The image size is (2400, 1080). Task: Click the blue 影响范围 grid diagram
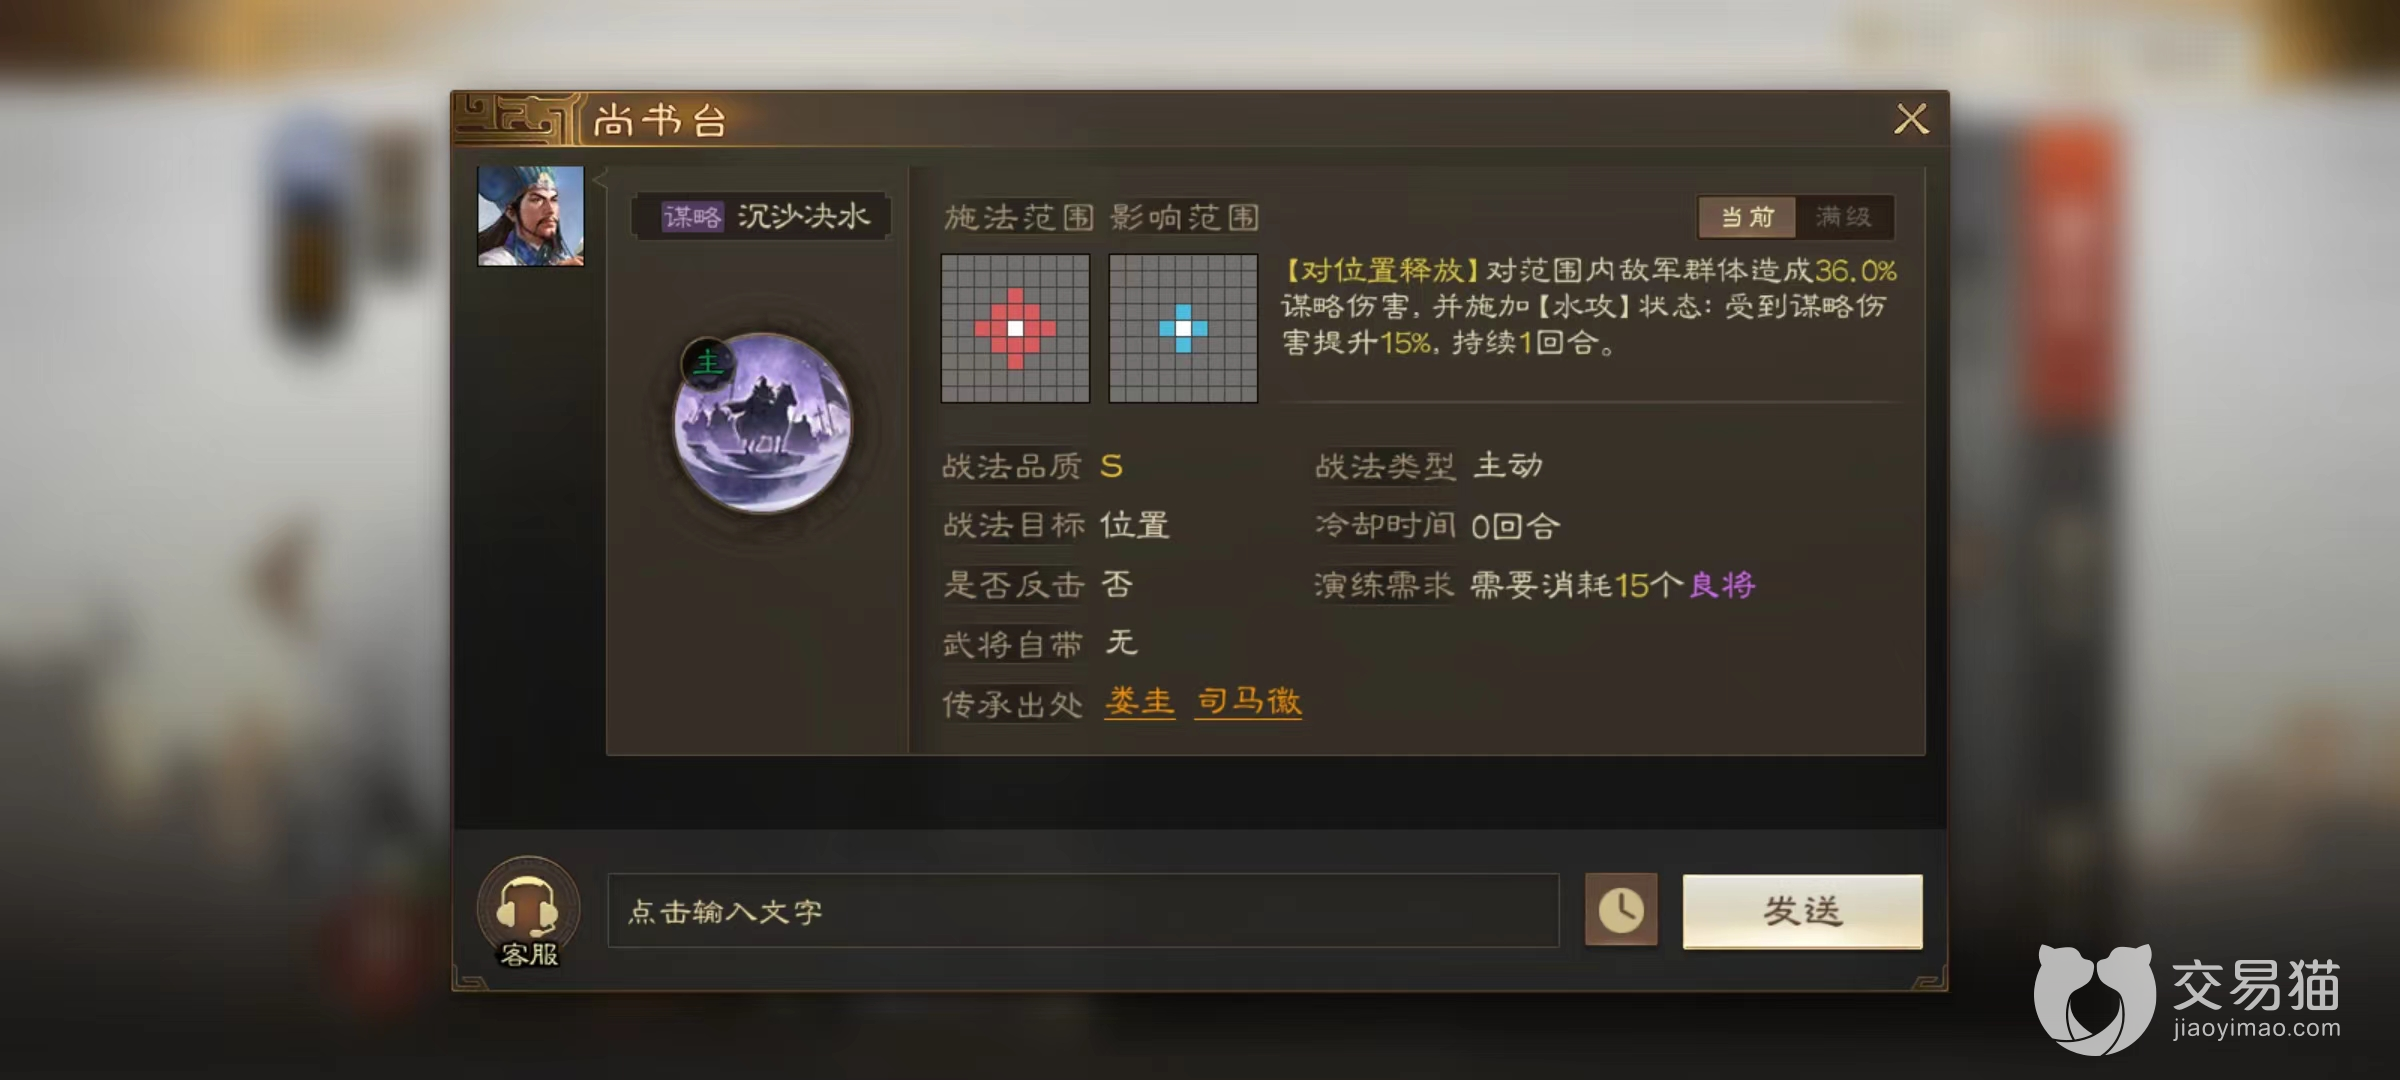[x=1183, y=328]
